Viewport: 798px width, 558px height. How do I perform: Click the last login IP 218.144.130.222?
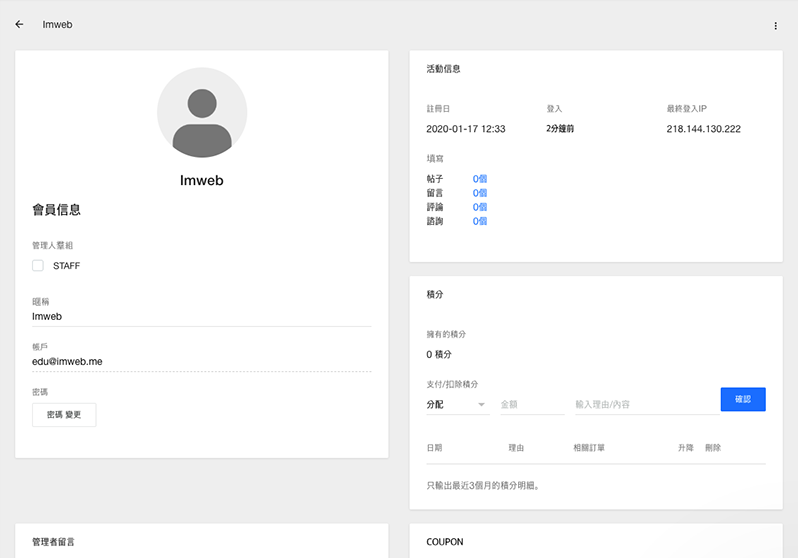click(x=703, y=129)
